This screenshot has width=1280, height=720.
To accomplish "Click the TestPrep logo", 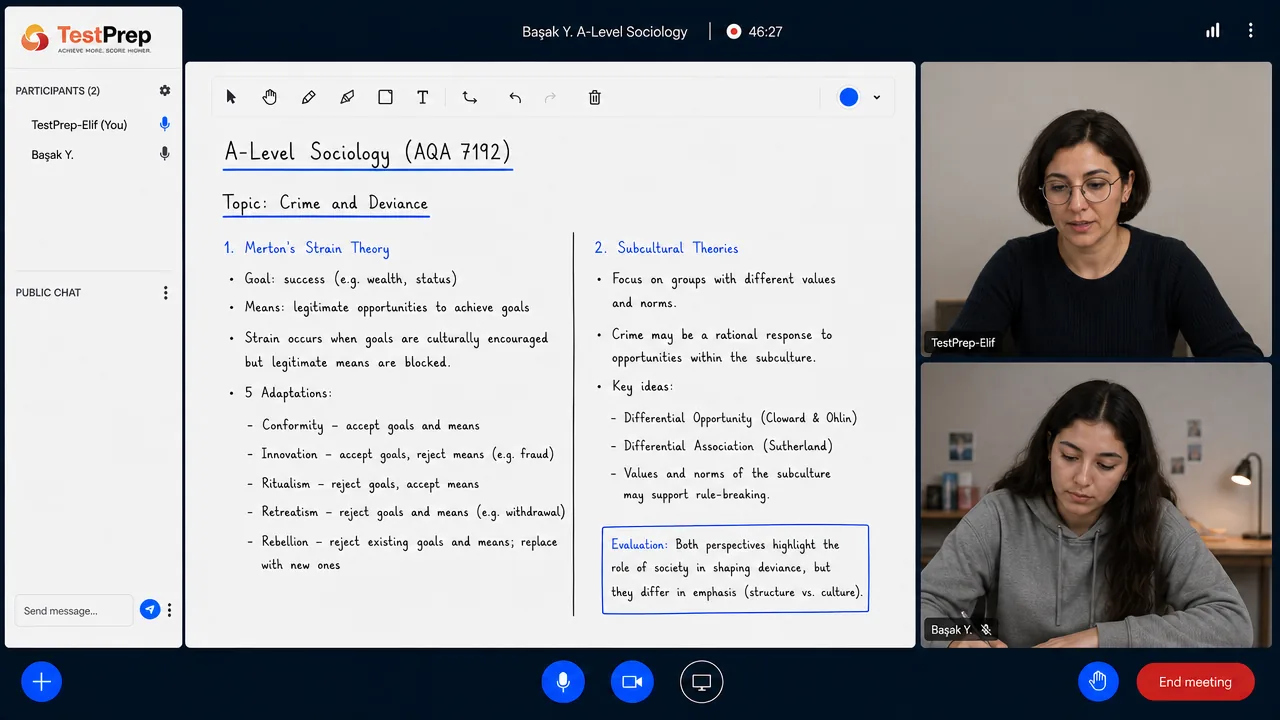I will (x=86, y=38).
